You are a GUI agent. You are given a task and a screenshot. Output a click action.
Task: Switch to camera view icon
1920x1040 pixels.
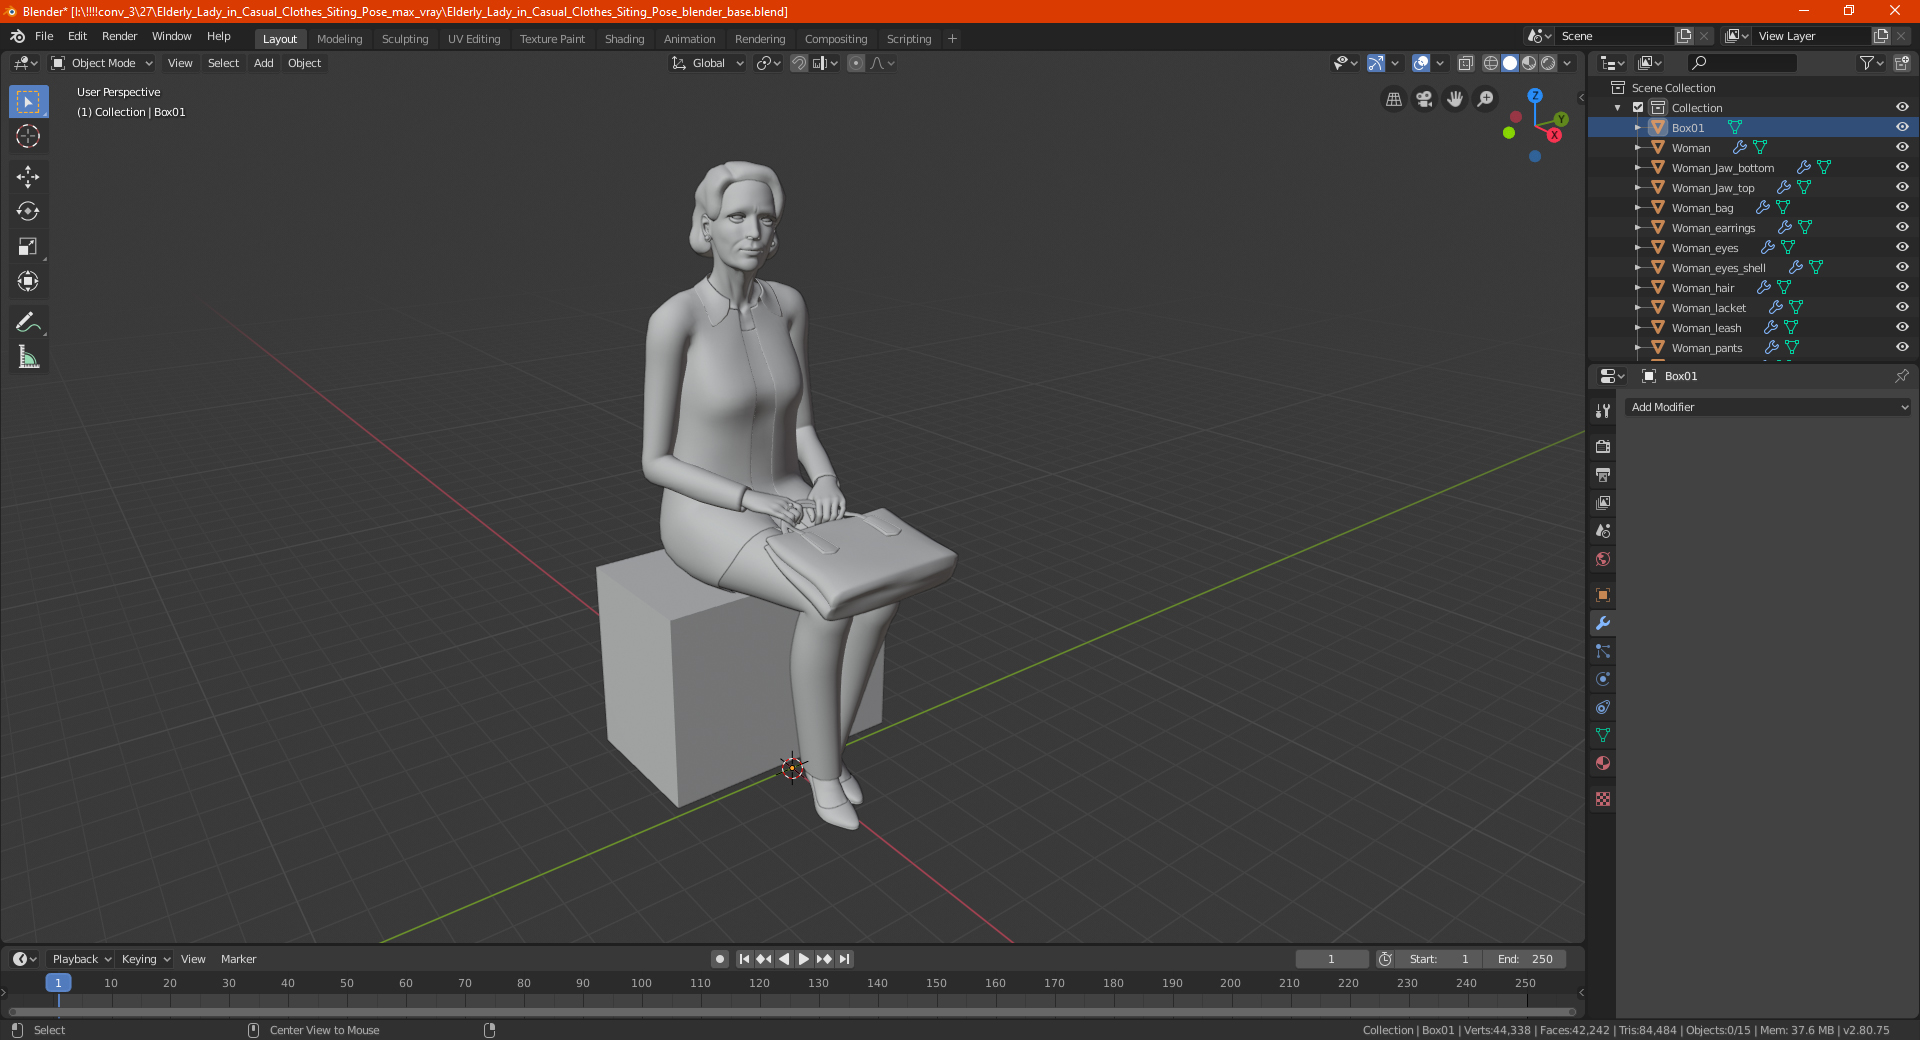tap(1424, 99)
